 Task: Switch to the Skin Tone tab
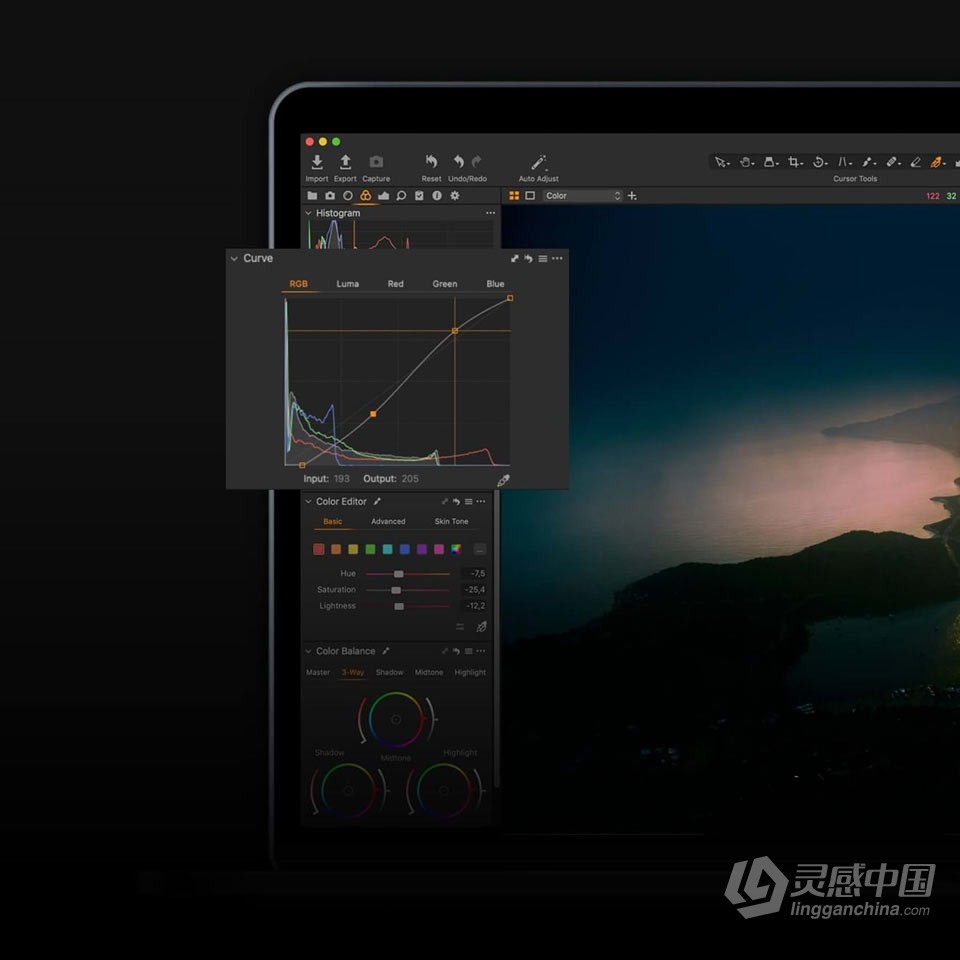point(451,522)
